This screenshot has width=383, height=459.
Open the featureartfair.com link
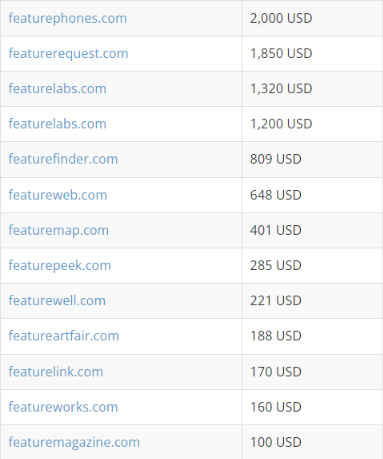tap(64, 336)
